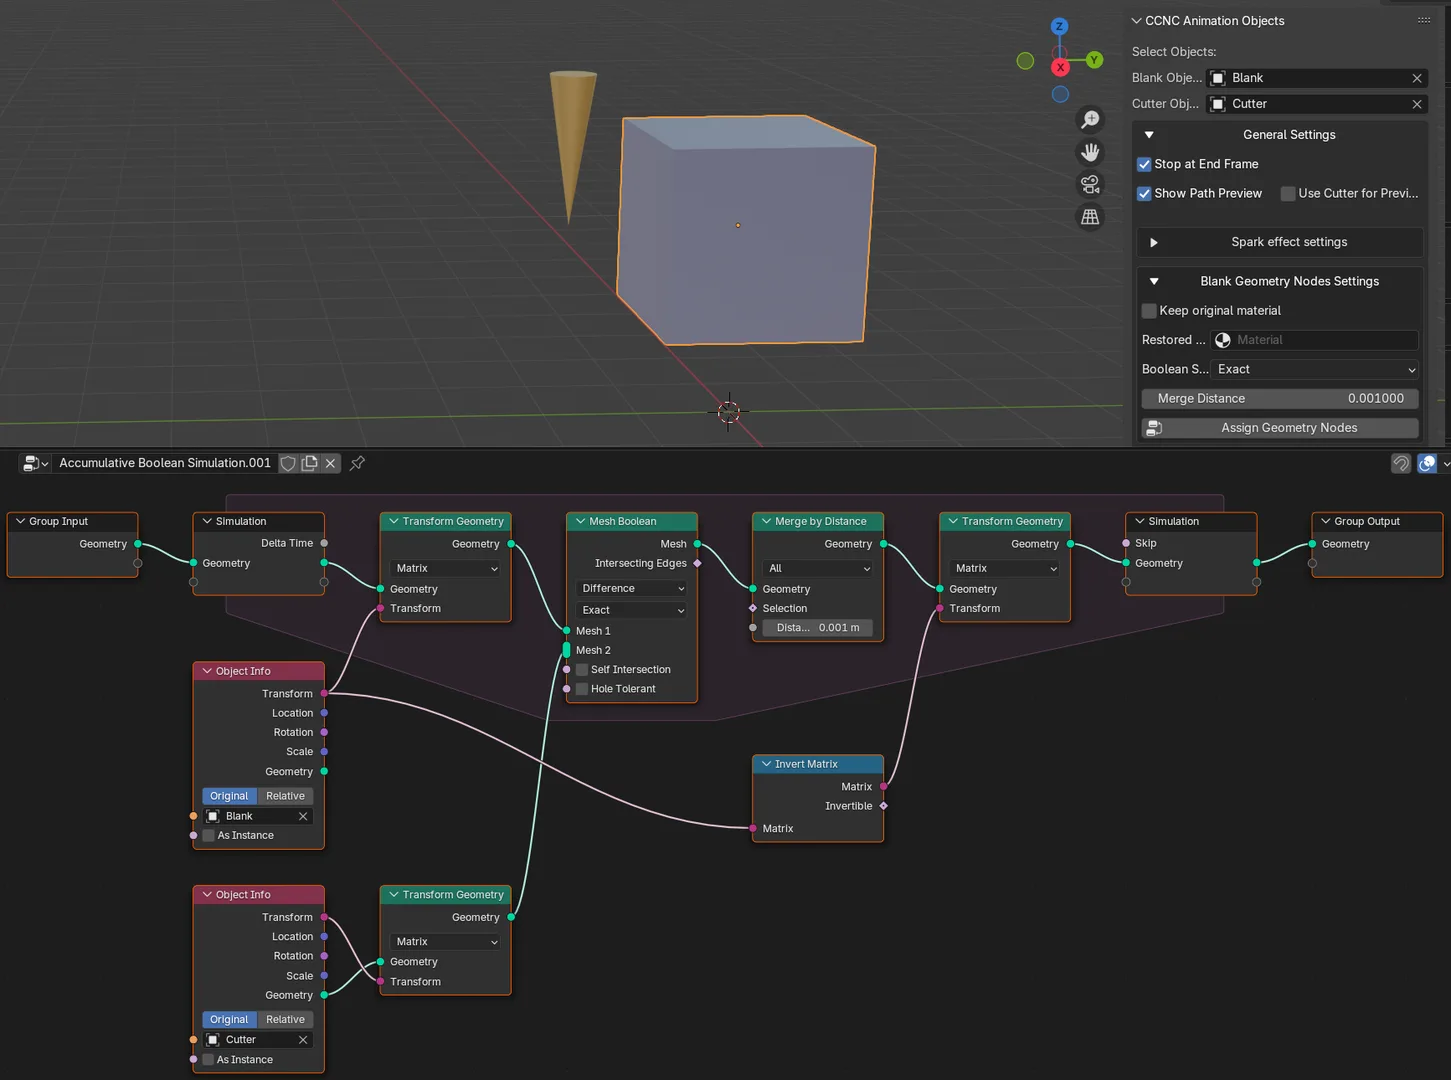Image resolution: width=1451 pixels, height=1080 pixels.
Task: Adjust Merge Distance slider in panel
Action: pyautogui.click(x=1280, y=399)
